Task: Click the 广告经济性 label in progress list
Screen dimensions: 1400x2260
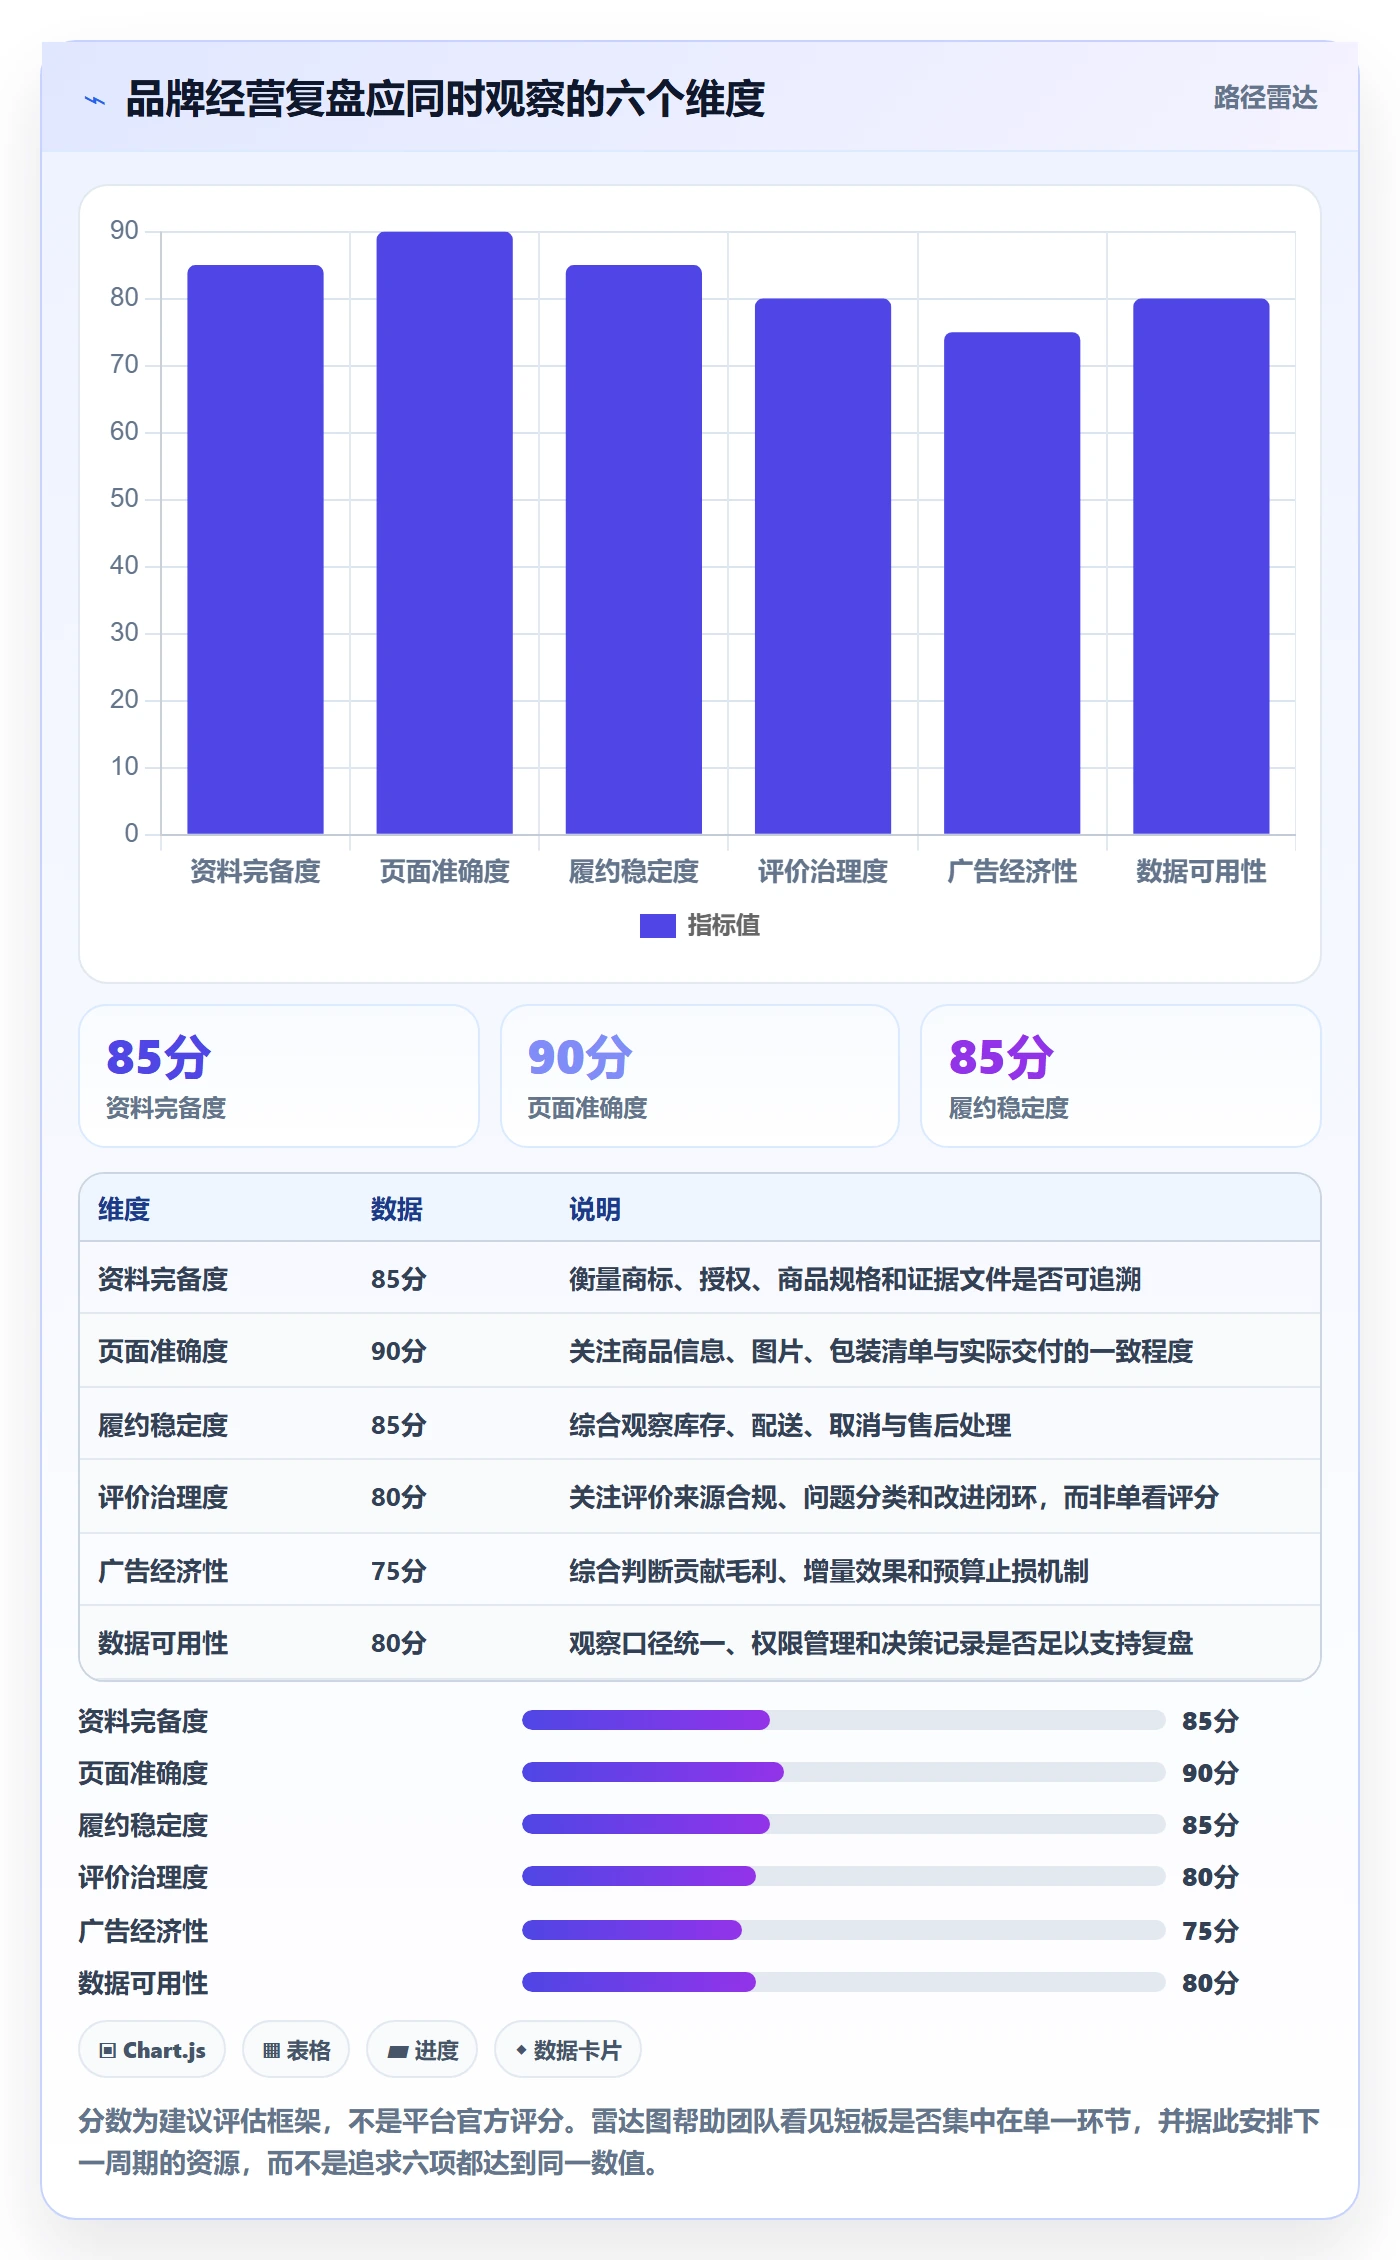Action: pyautogui.click(x=143, y=1931)
